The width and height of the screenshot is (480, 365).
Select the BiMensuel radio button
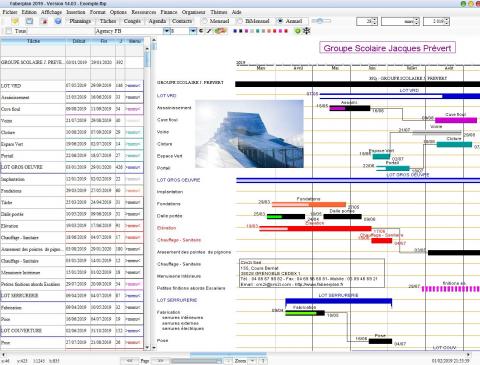[240, 21]
